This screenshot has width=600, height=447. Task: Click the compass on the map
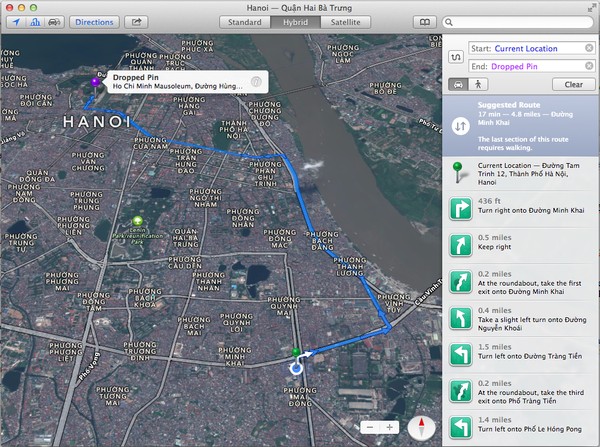(421, 427)
